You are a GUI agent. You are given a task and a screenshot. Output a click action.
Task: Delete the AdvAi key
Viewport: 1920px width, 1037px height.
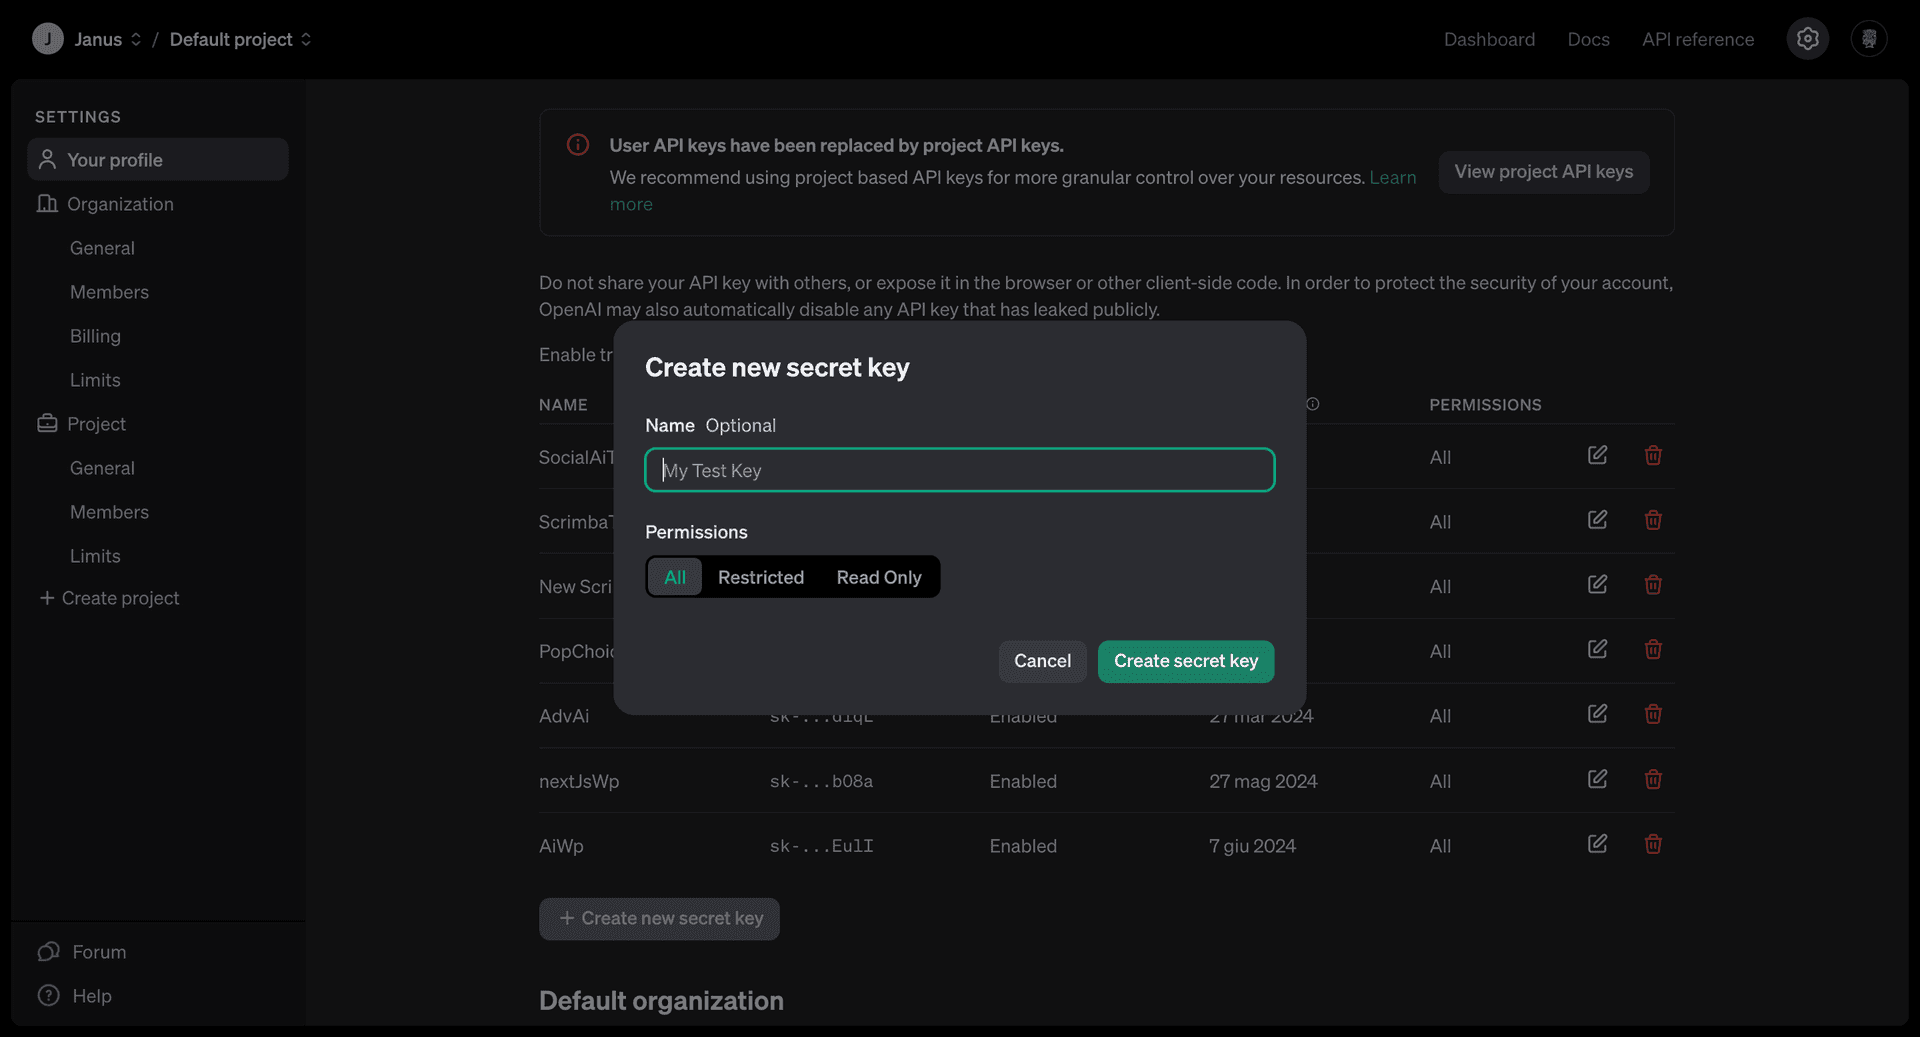point(1653,715)
